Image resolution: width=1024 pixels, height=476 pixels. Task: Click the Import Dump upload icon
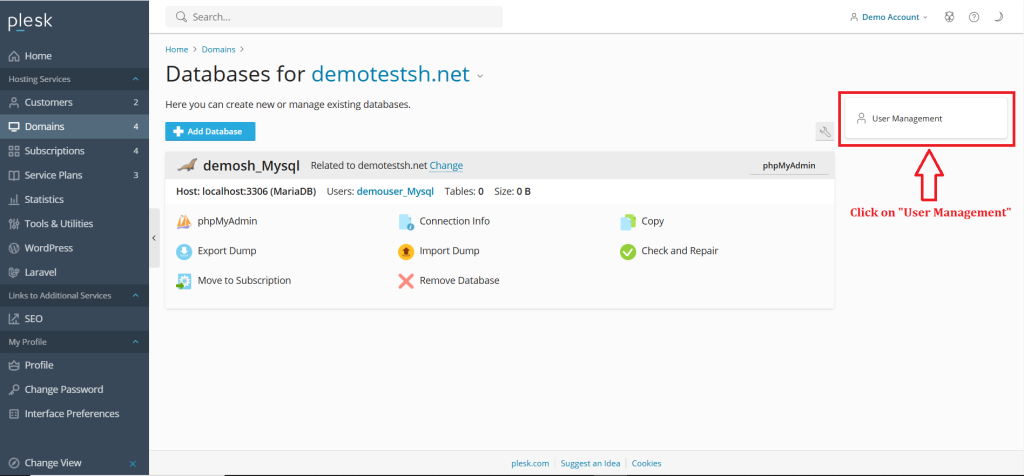[x=406, y=251]
